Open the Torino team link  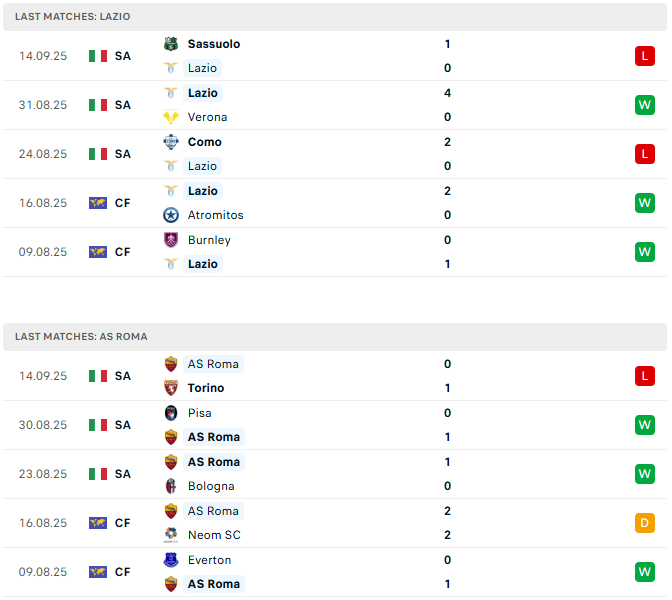[x=206, y=388]
